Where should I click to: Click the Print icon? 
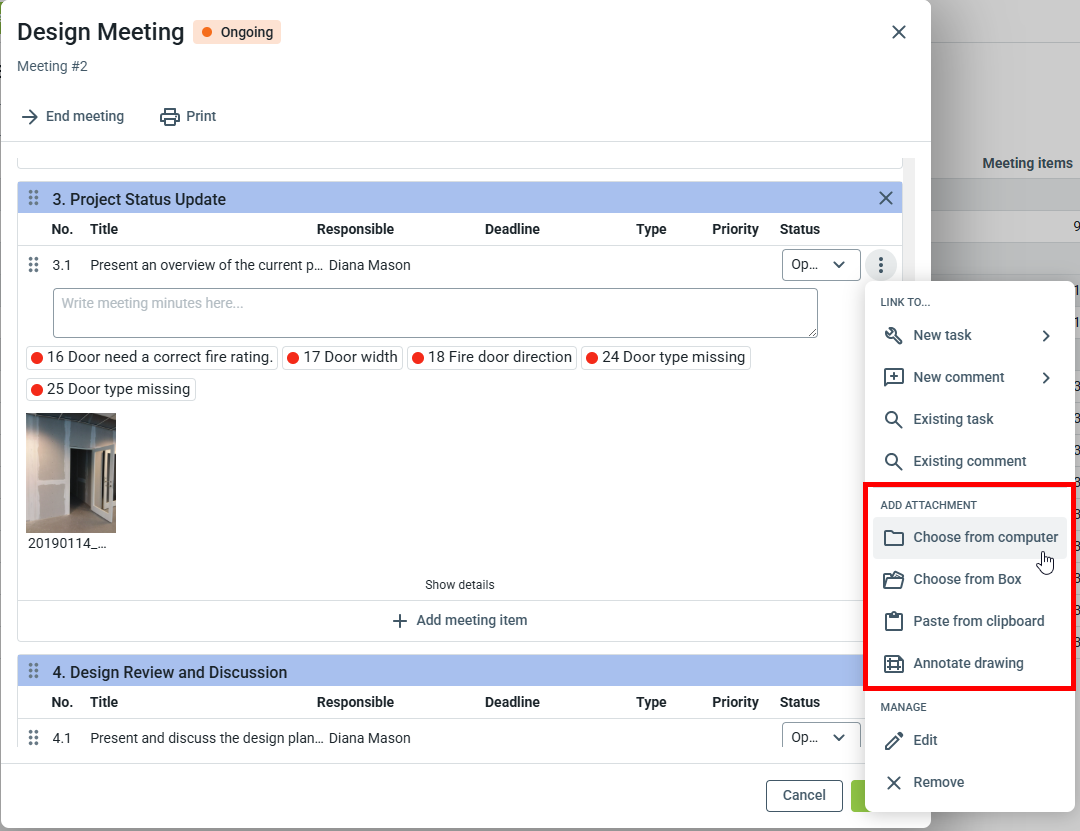click(170, 117)
